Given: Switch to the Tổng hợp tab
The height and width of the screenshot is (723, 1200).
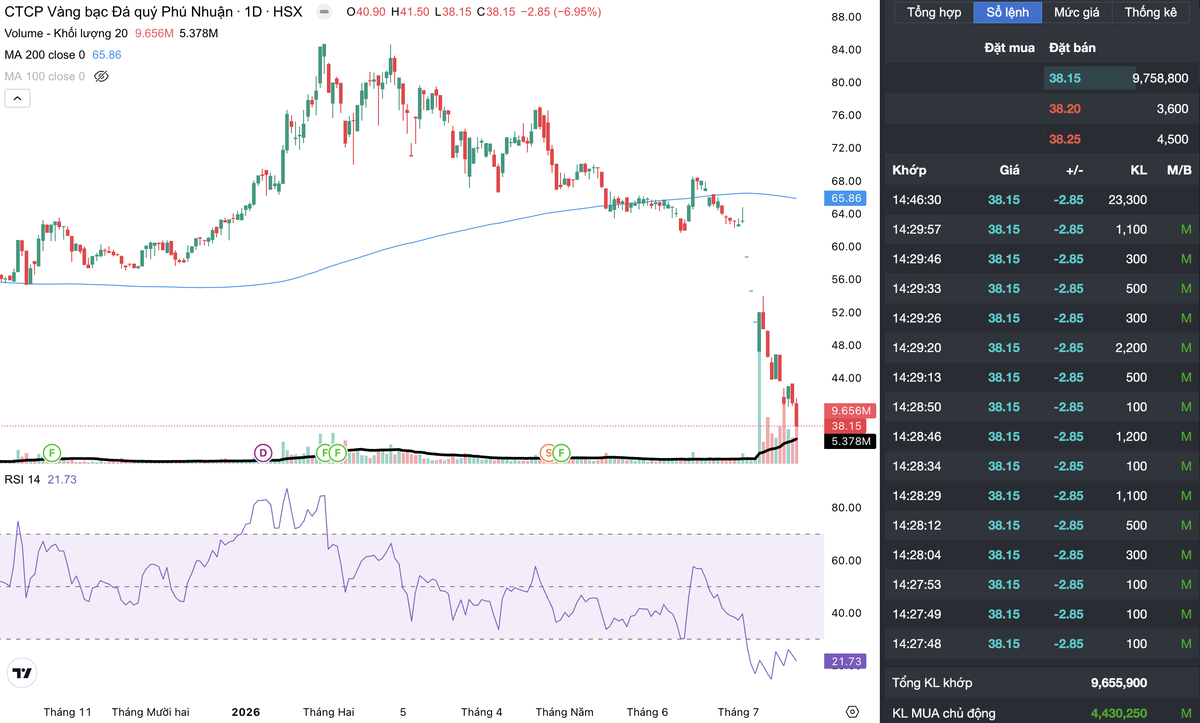Looking at the screenshot, I should click(x=934, y=12).
